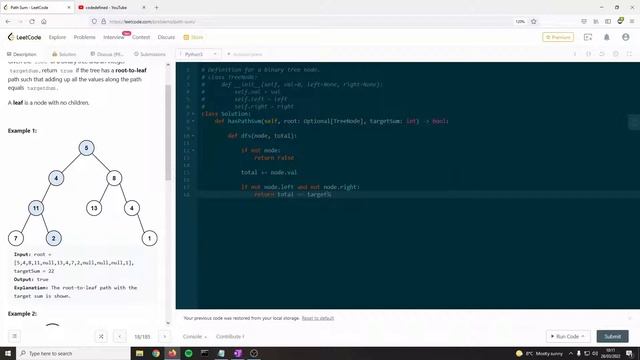Switch to the Submissions tab
640x360 pixels.
point(150,54)
